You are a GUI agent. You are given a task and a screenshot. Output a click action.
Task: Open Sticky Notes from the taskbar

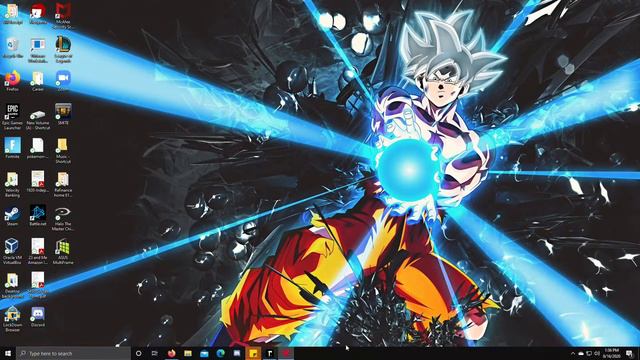pos(253,353)
